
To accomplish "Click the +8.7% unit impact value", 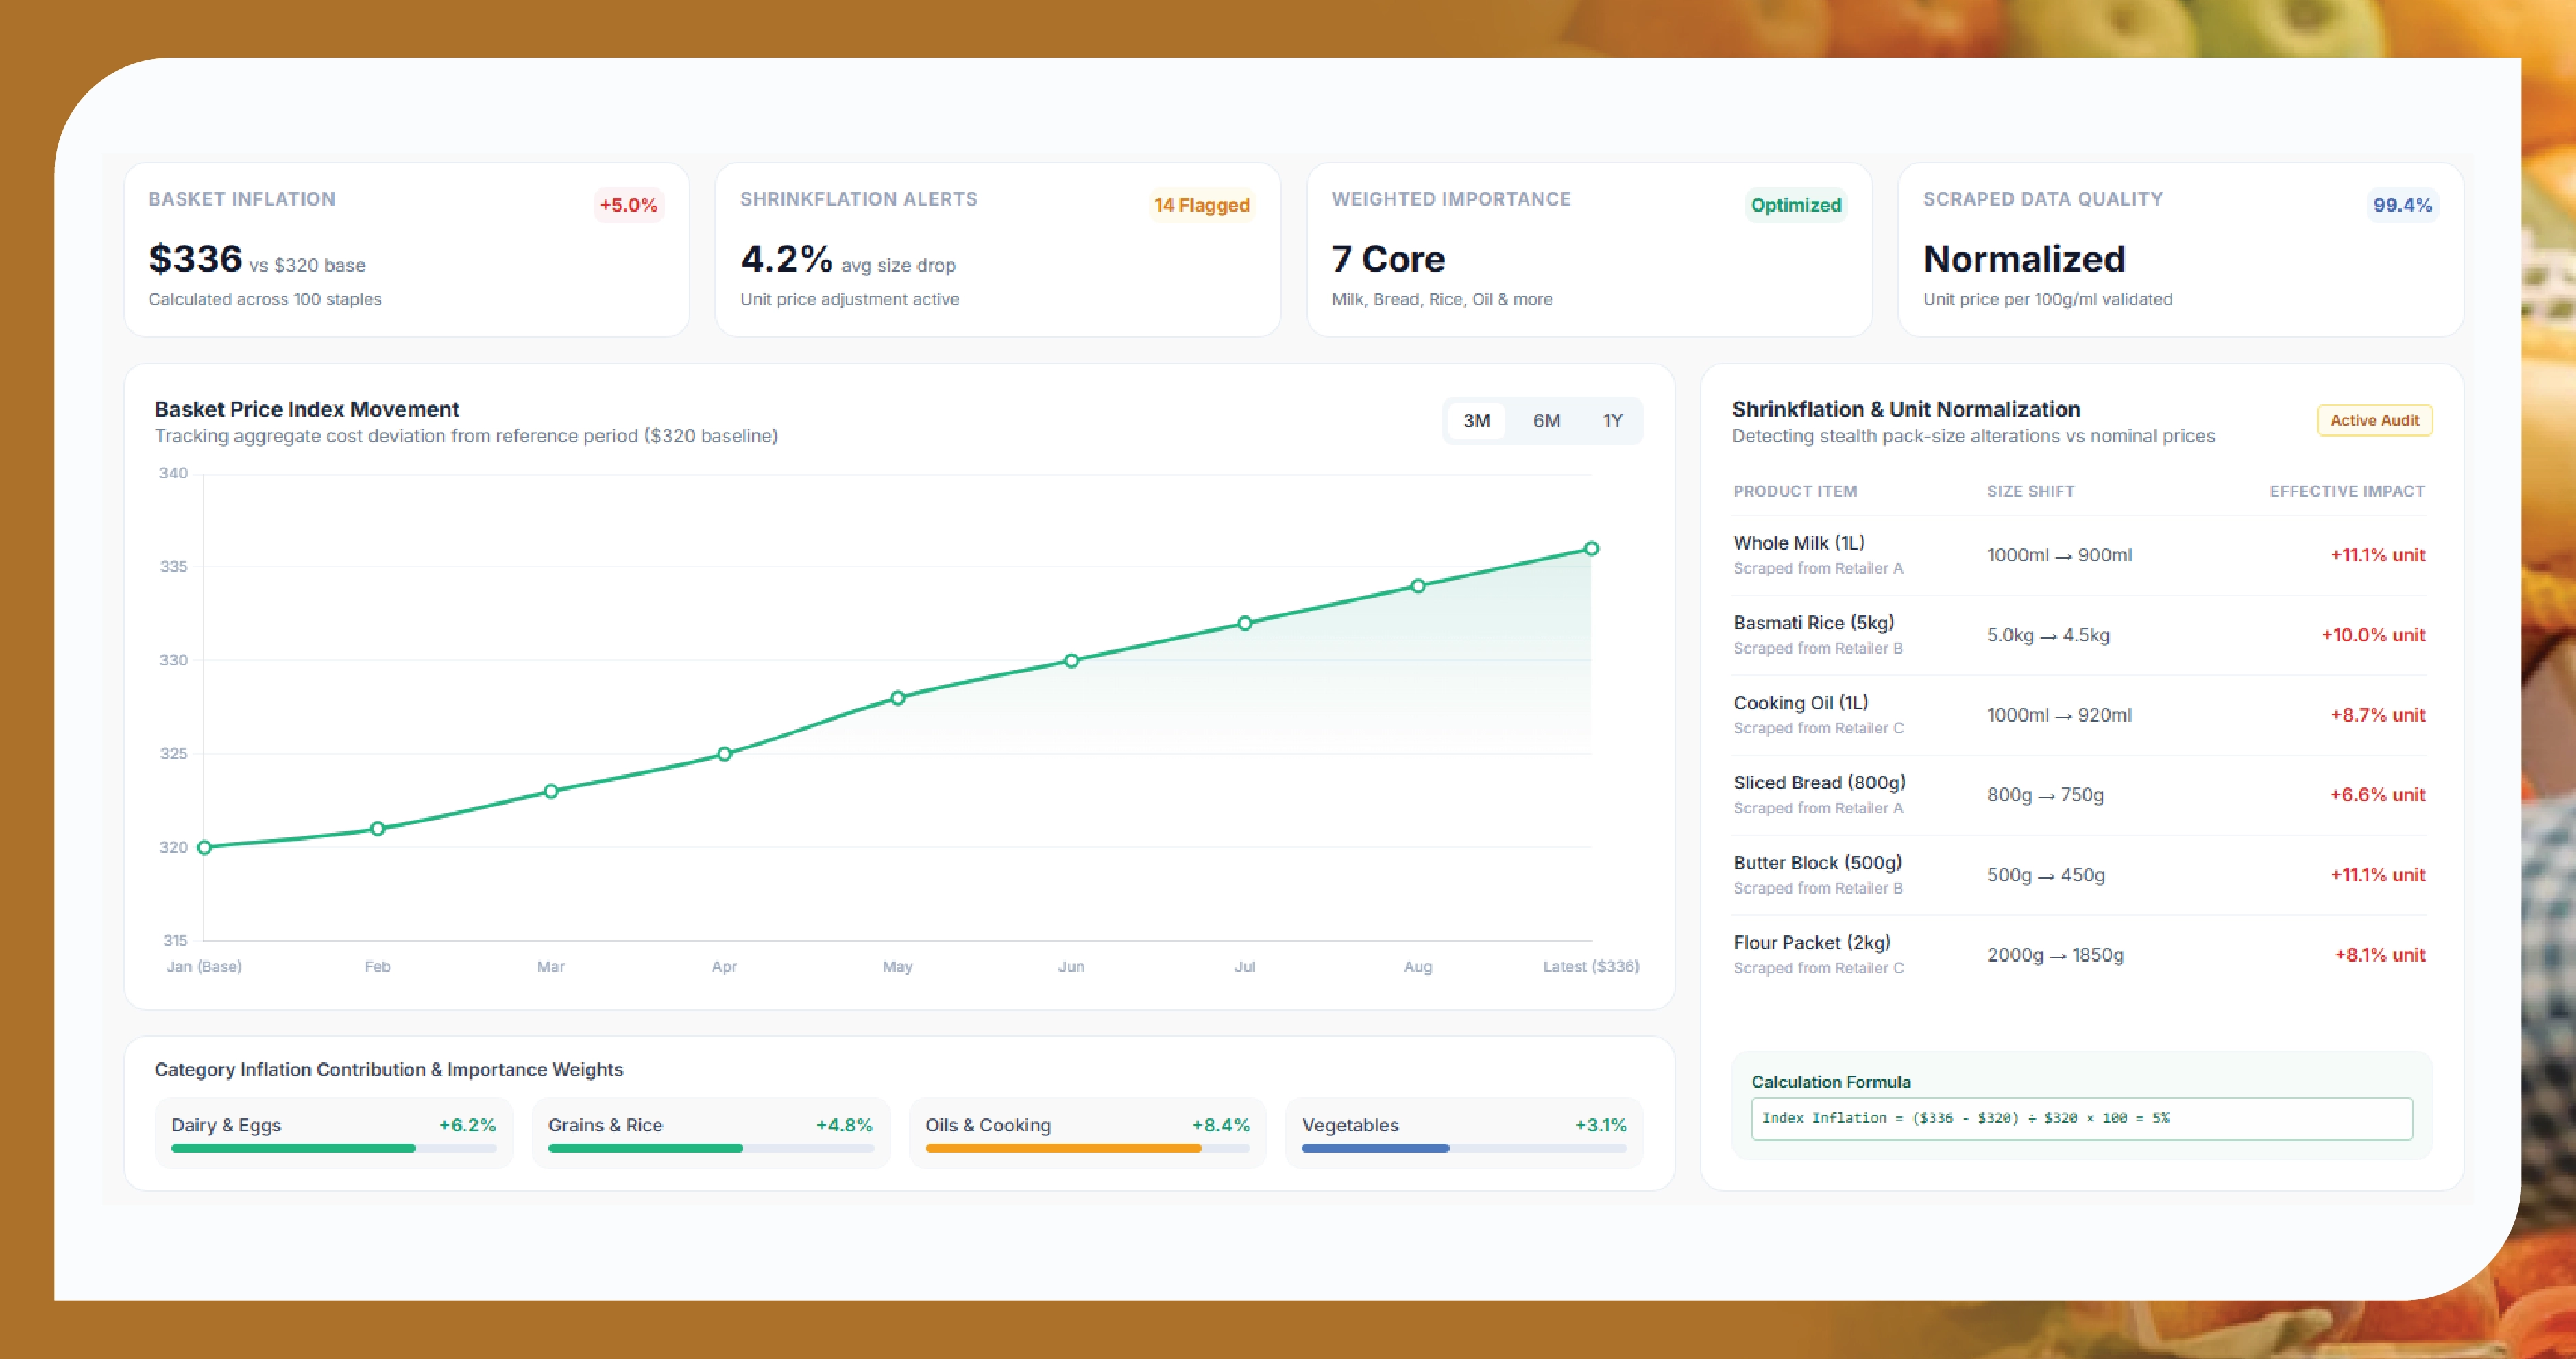I will click(2377, 715).
